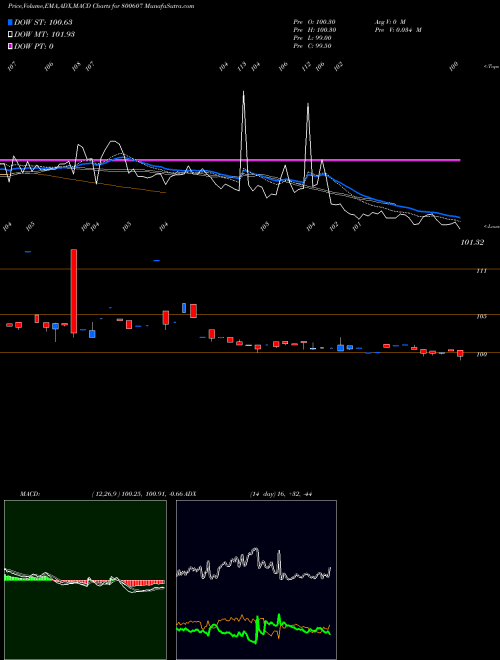Click the chart title mentioning ManafaSutra.com

pos(101,6)
